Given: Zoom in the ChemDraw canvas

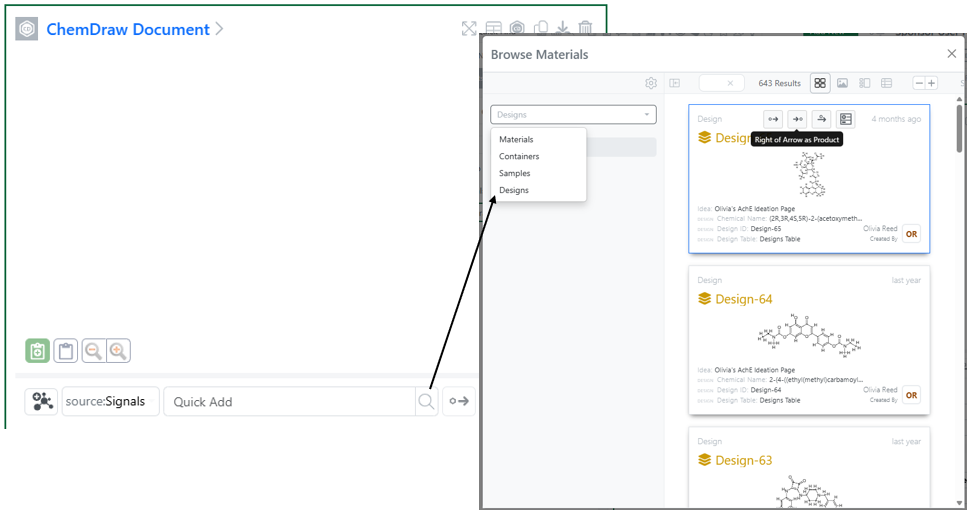Looking at the screenshot, I should pyautogui.click(x=118, y=350).
